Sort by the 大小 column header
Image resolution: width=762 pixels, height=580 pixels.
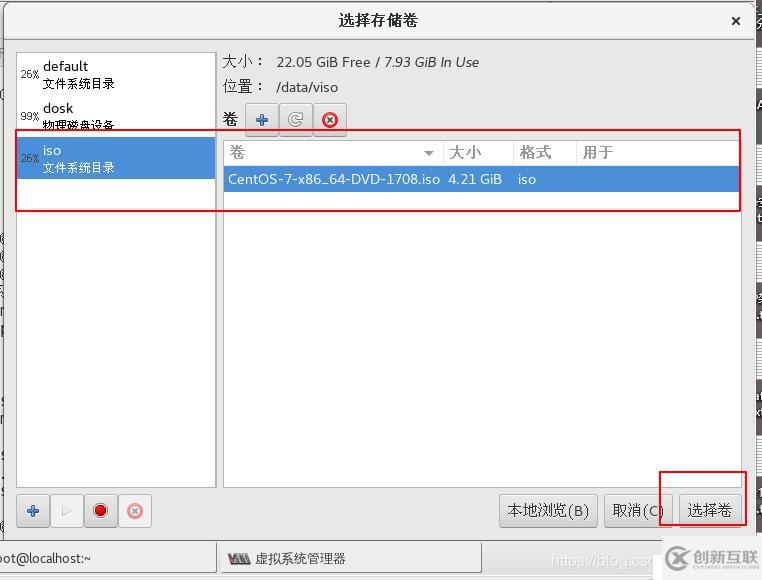tap(478, 153)
